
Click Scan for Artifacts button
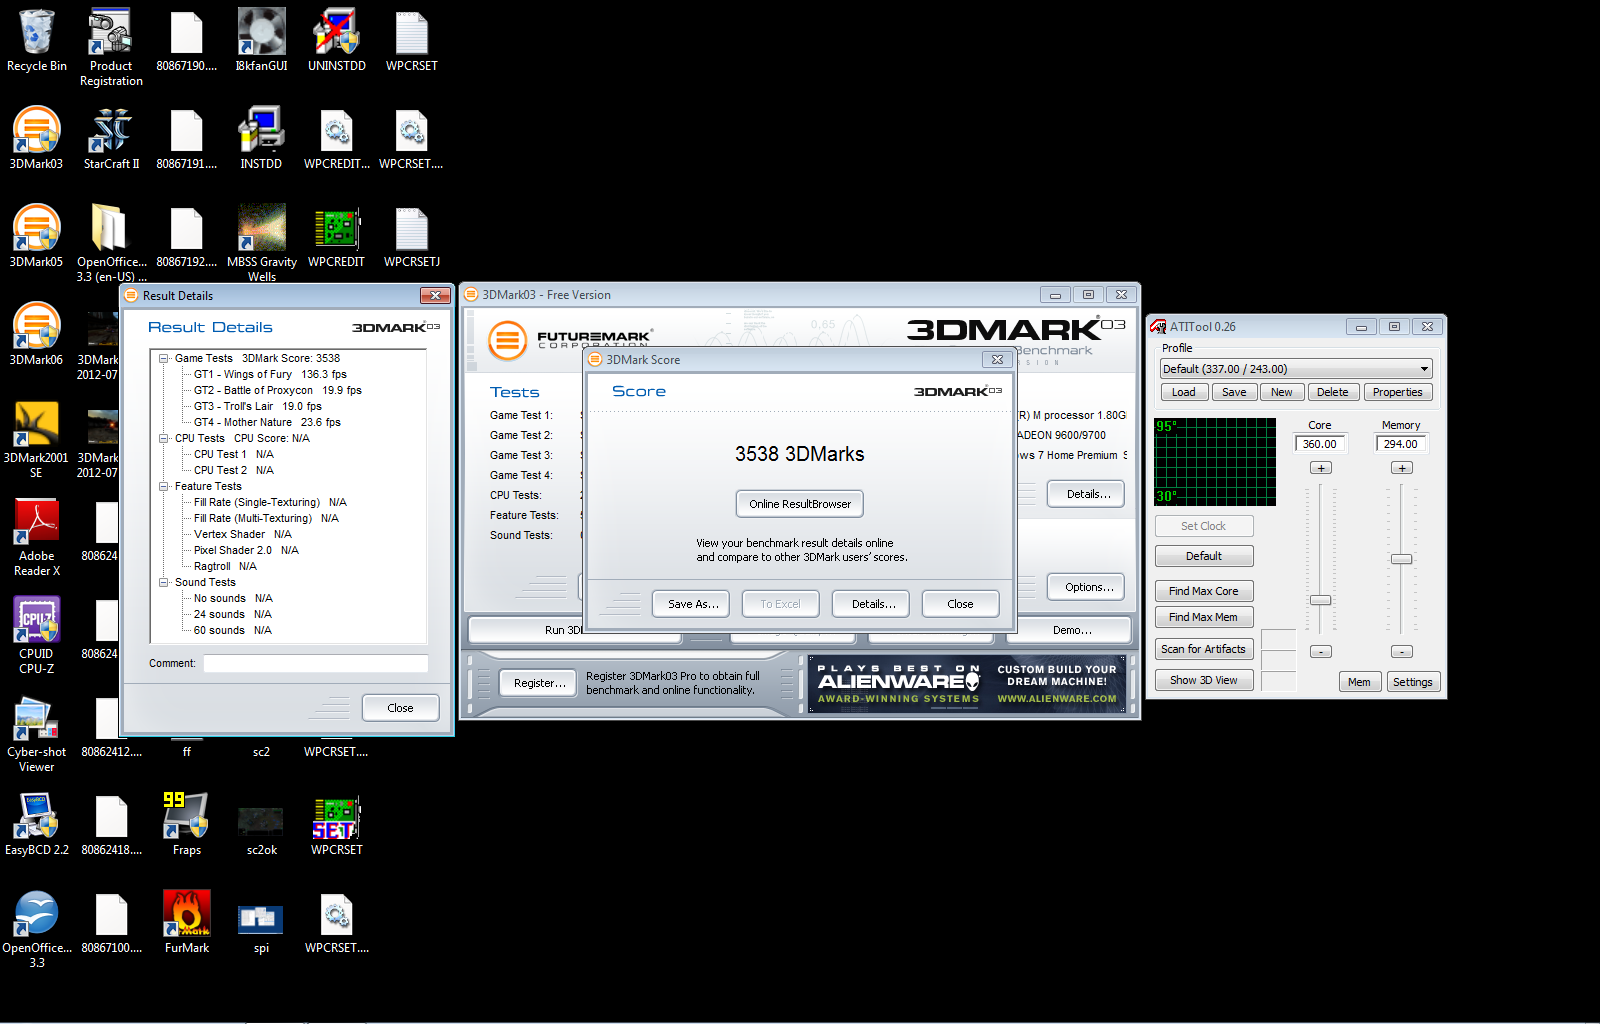(1204, 649)
